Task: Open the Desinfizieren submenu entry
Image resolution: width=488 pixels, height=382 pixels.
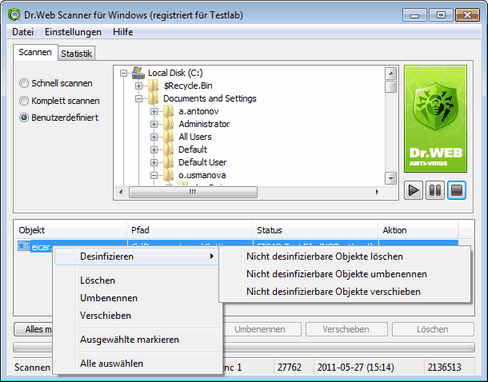Action: point(137,257)
